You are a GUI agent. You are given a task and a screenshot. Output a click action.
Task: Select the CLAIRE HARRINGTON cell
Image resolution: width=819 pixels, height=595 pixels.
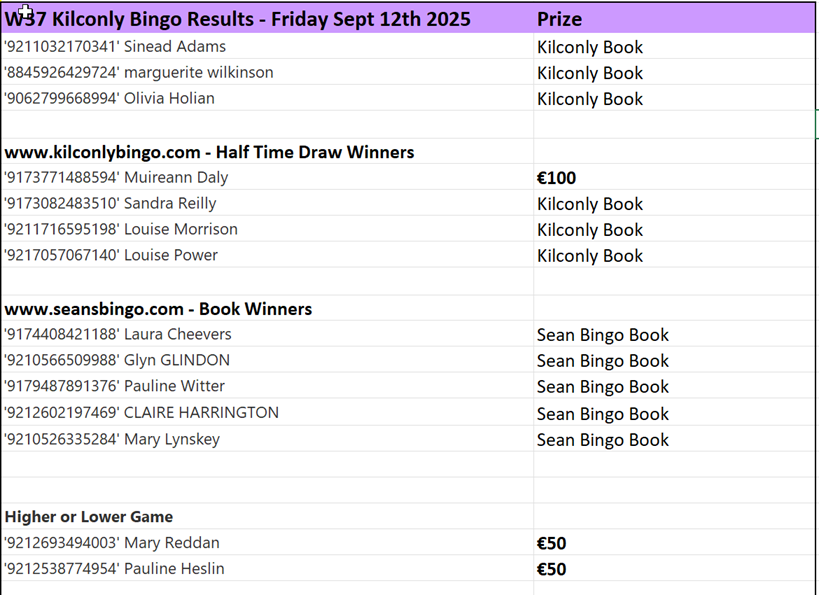267,413
